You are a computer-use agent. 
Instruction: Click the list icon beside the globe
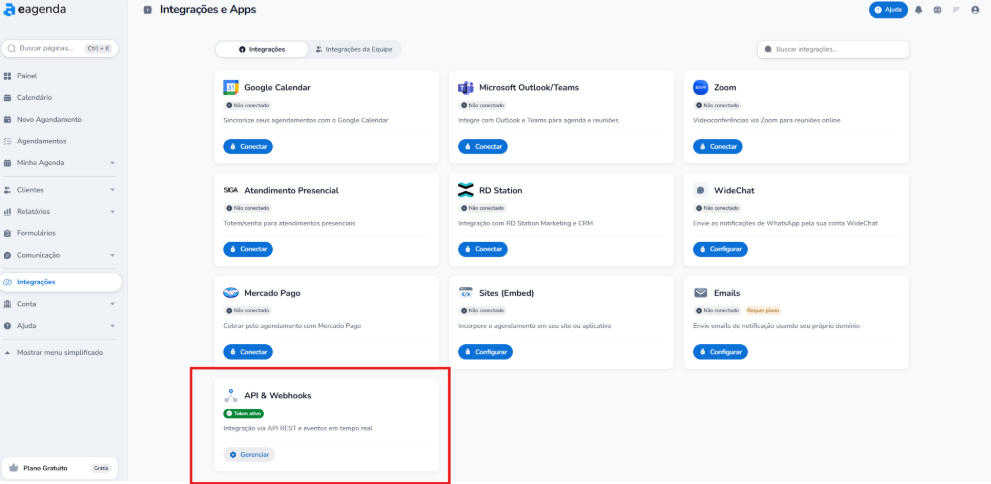956,10
